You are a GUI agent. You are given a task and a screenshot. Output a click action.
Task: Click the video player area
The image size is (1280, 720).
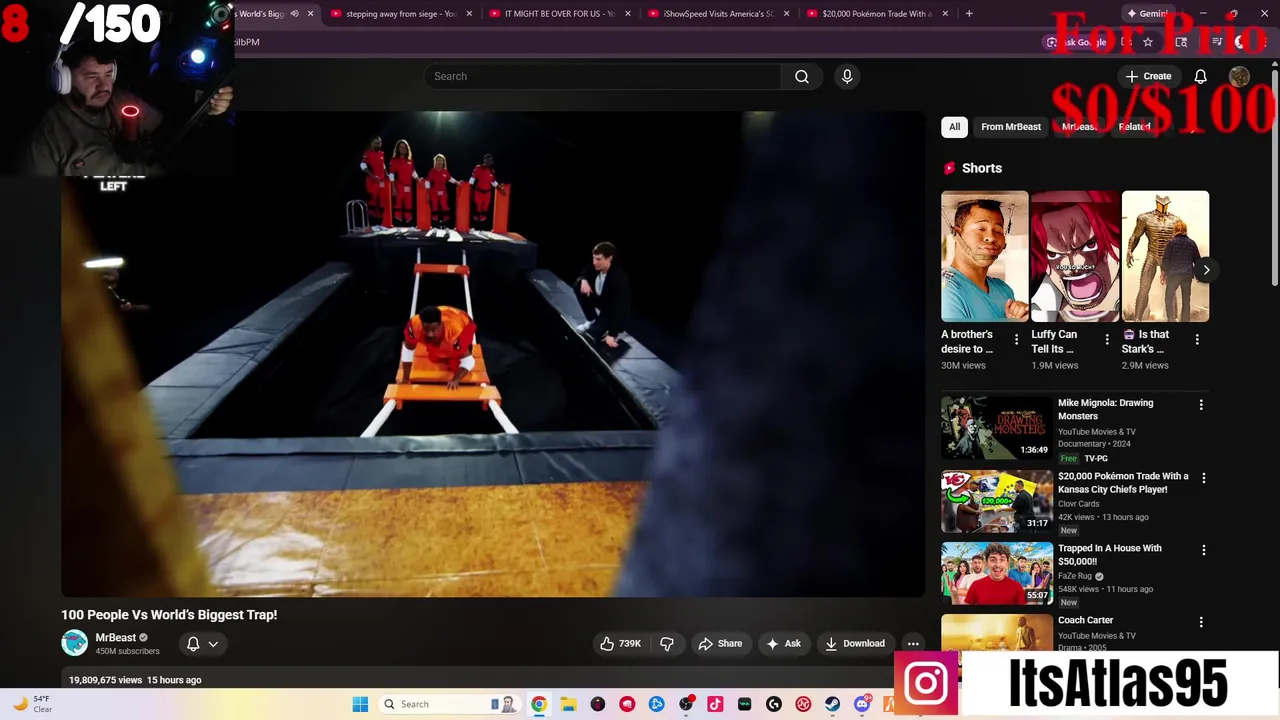(493, 354)
